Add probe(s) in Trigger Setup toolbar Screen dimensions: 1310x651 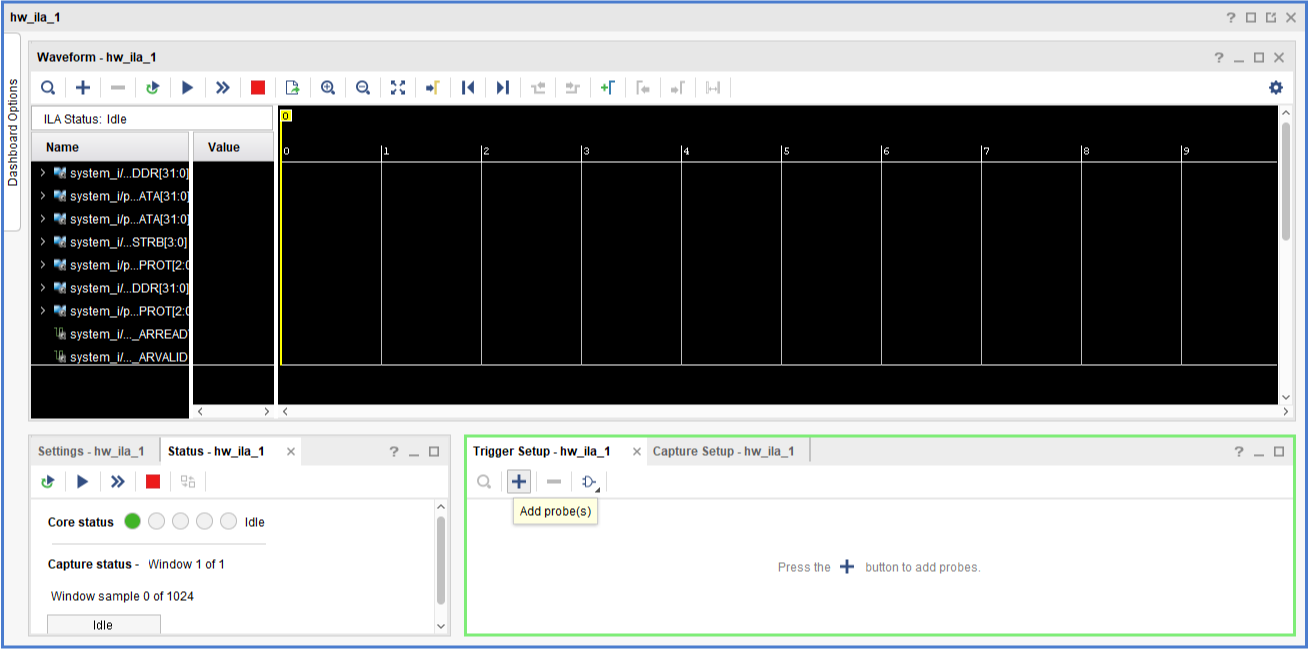tap(519, 482)
